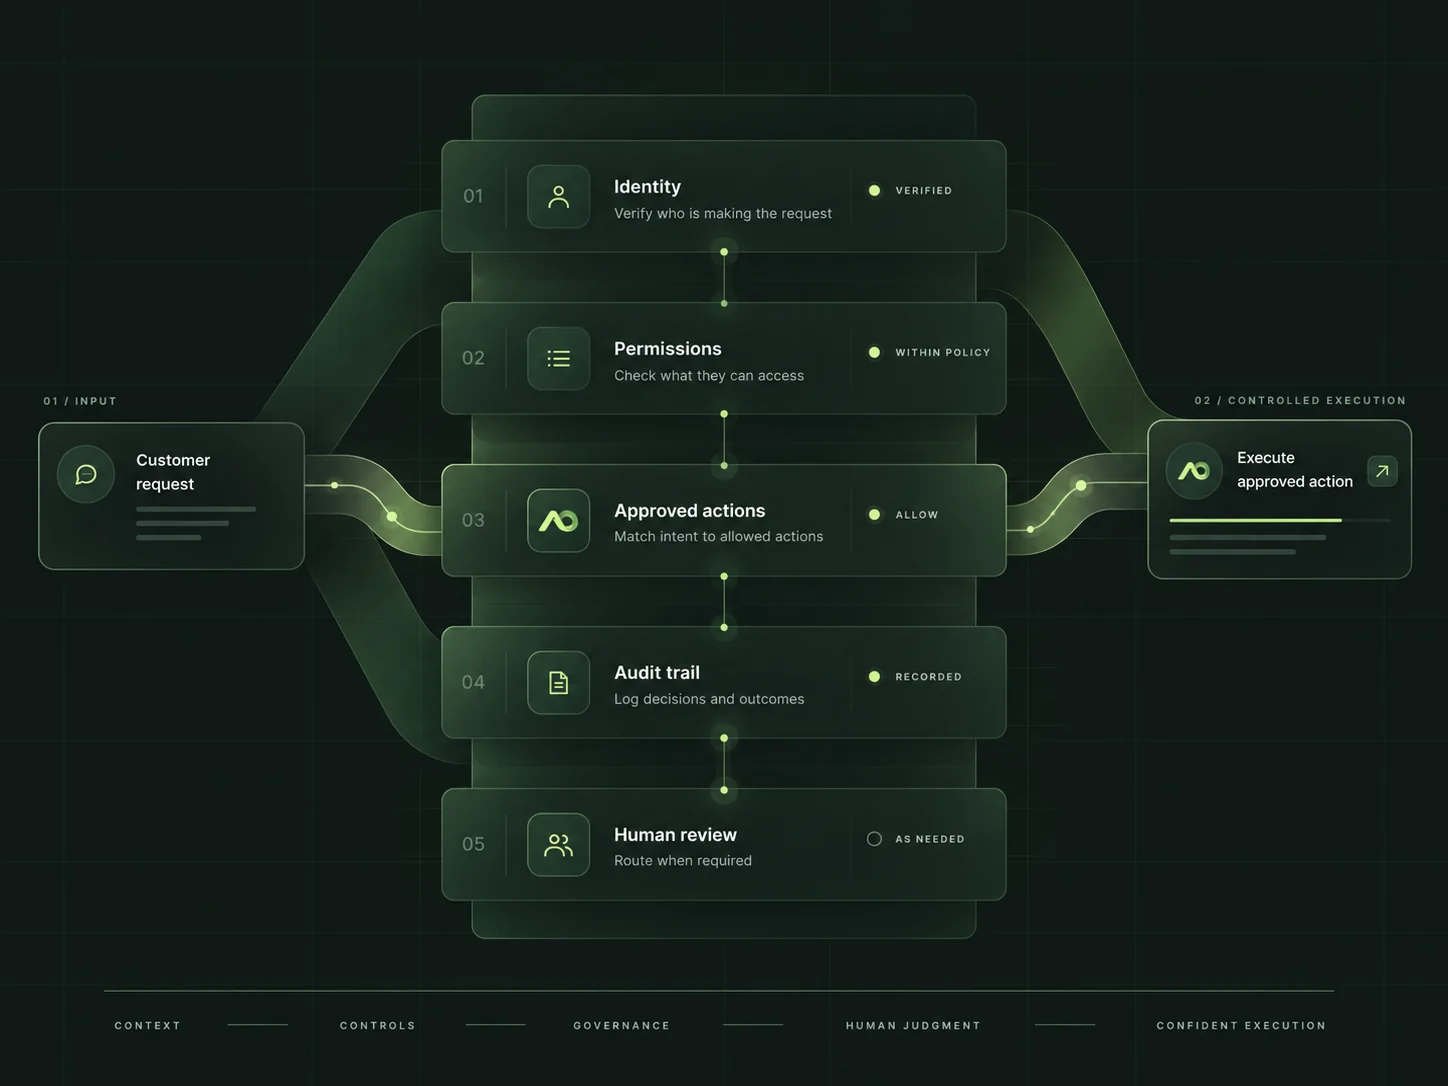Viewport: 1448px width, 1086px height.
Task: Click the Approved actions title
Action: pos(689,511)
